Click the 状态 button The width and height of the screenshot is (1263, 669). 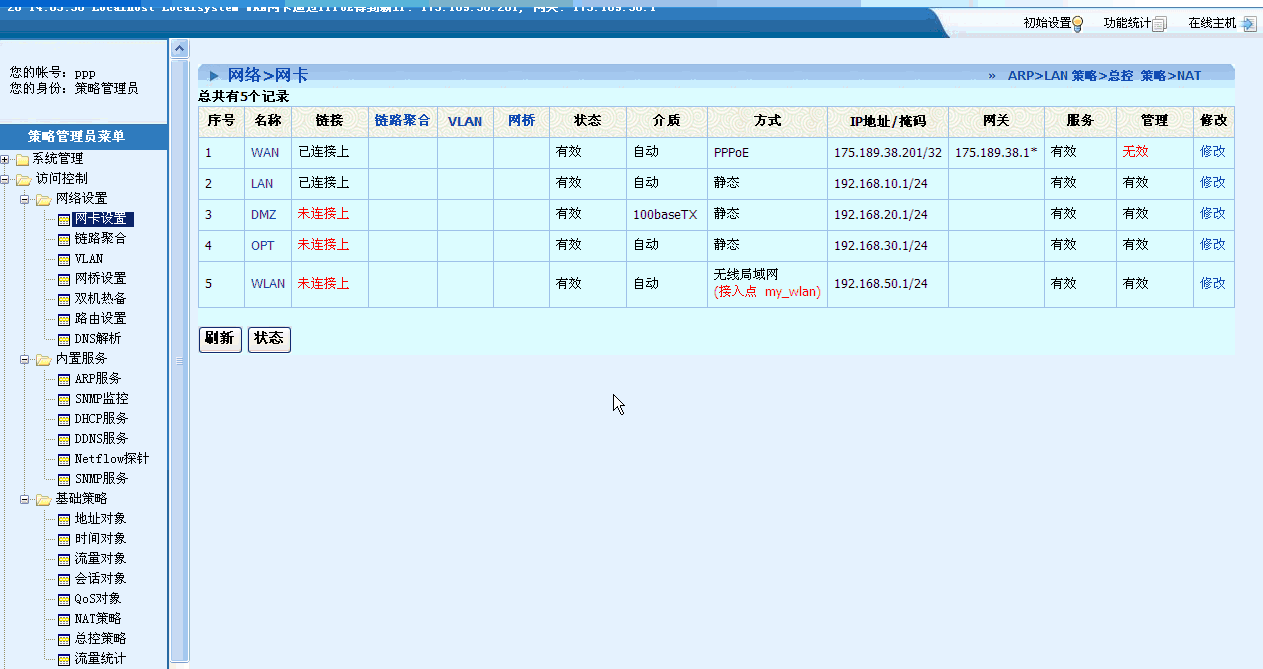click(x=269, y=339)
